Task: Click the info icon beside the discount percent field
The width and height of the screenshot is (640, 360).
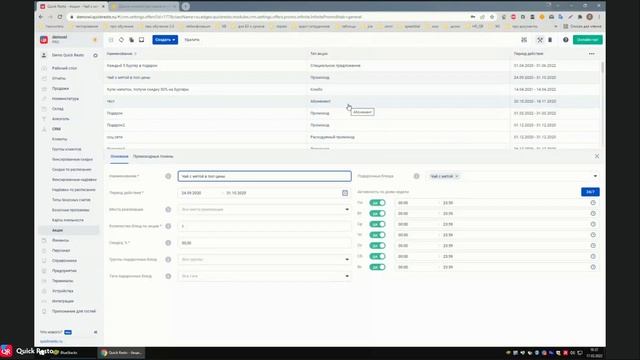Action: coord(168,243)
